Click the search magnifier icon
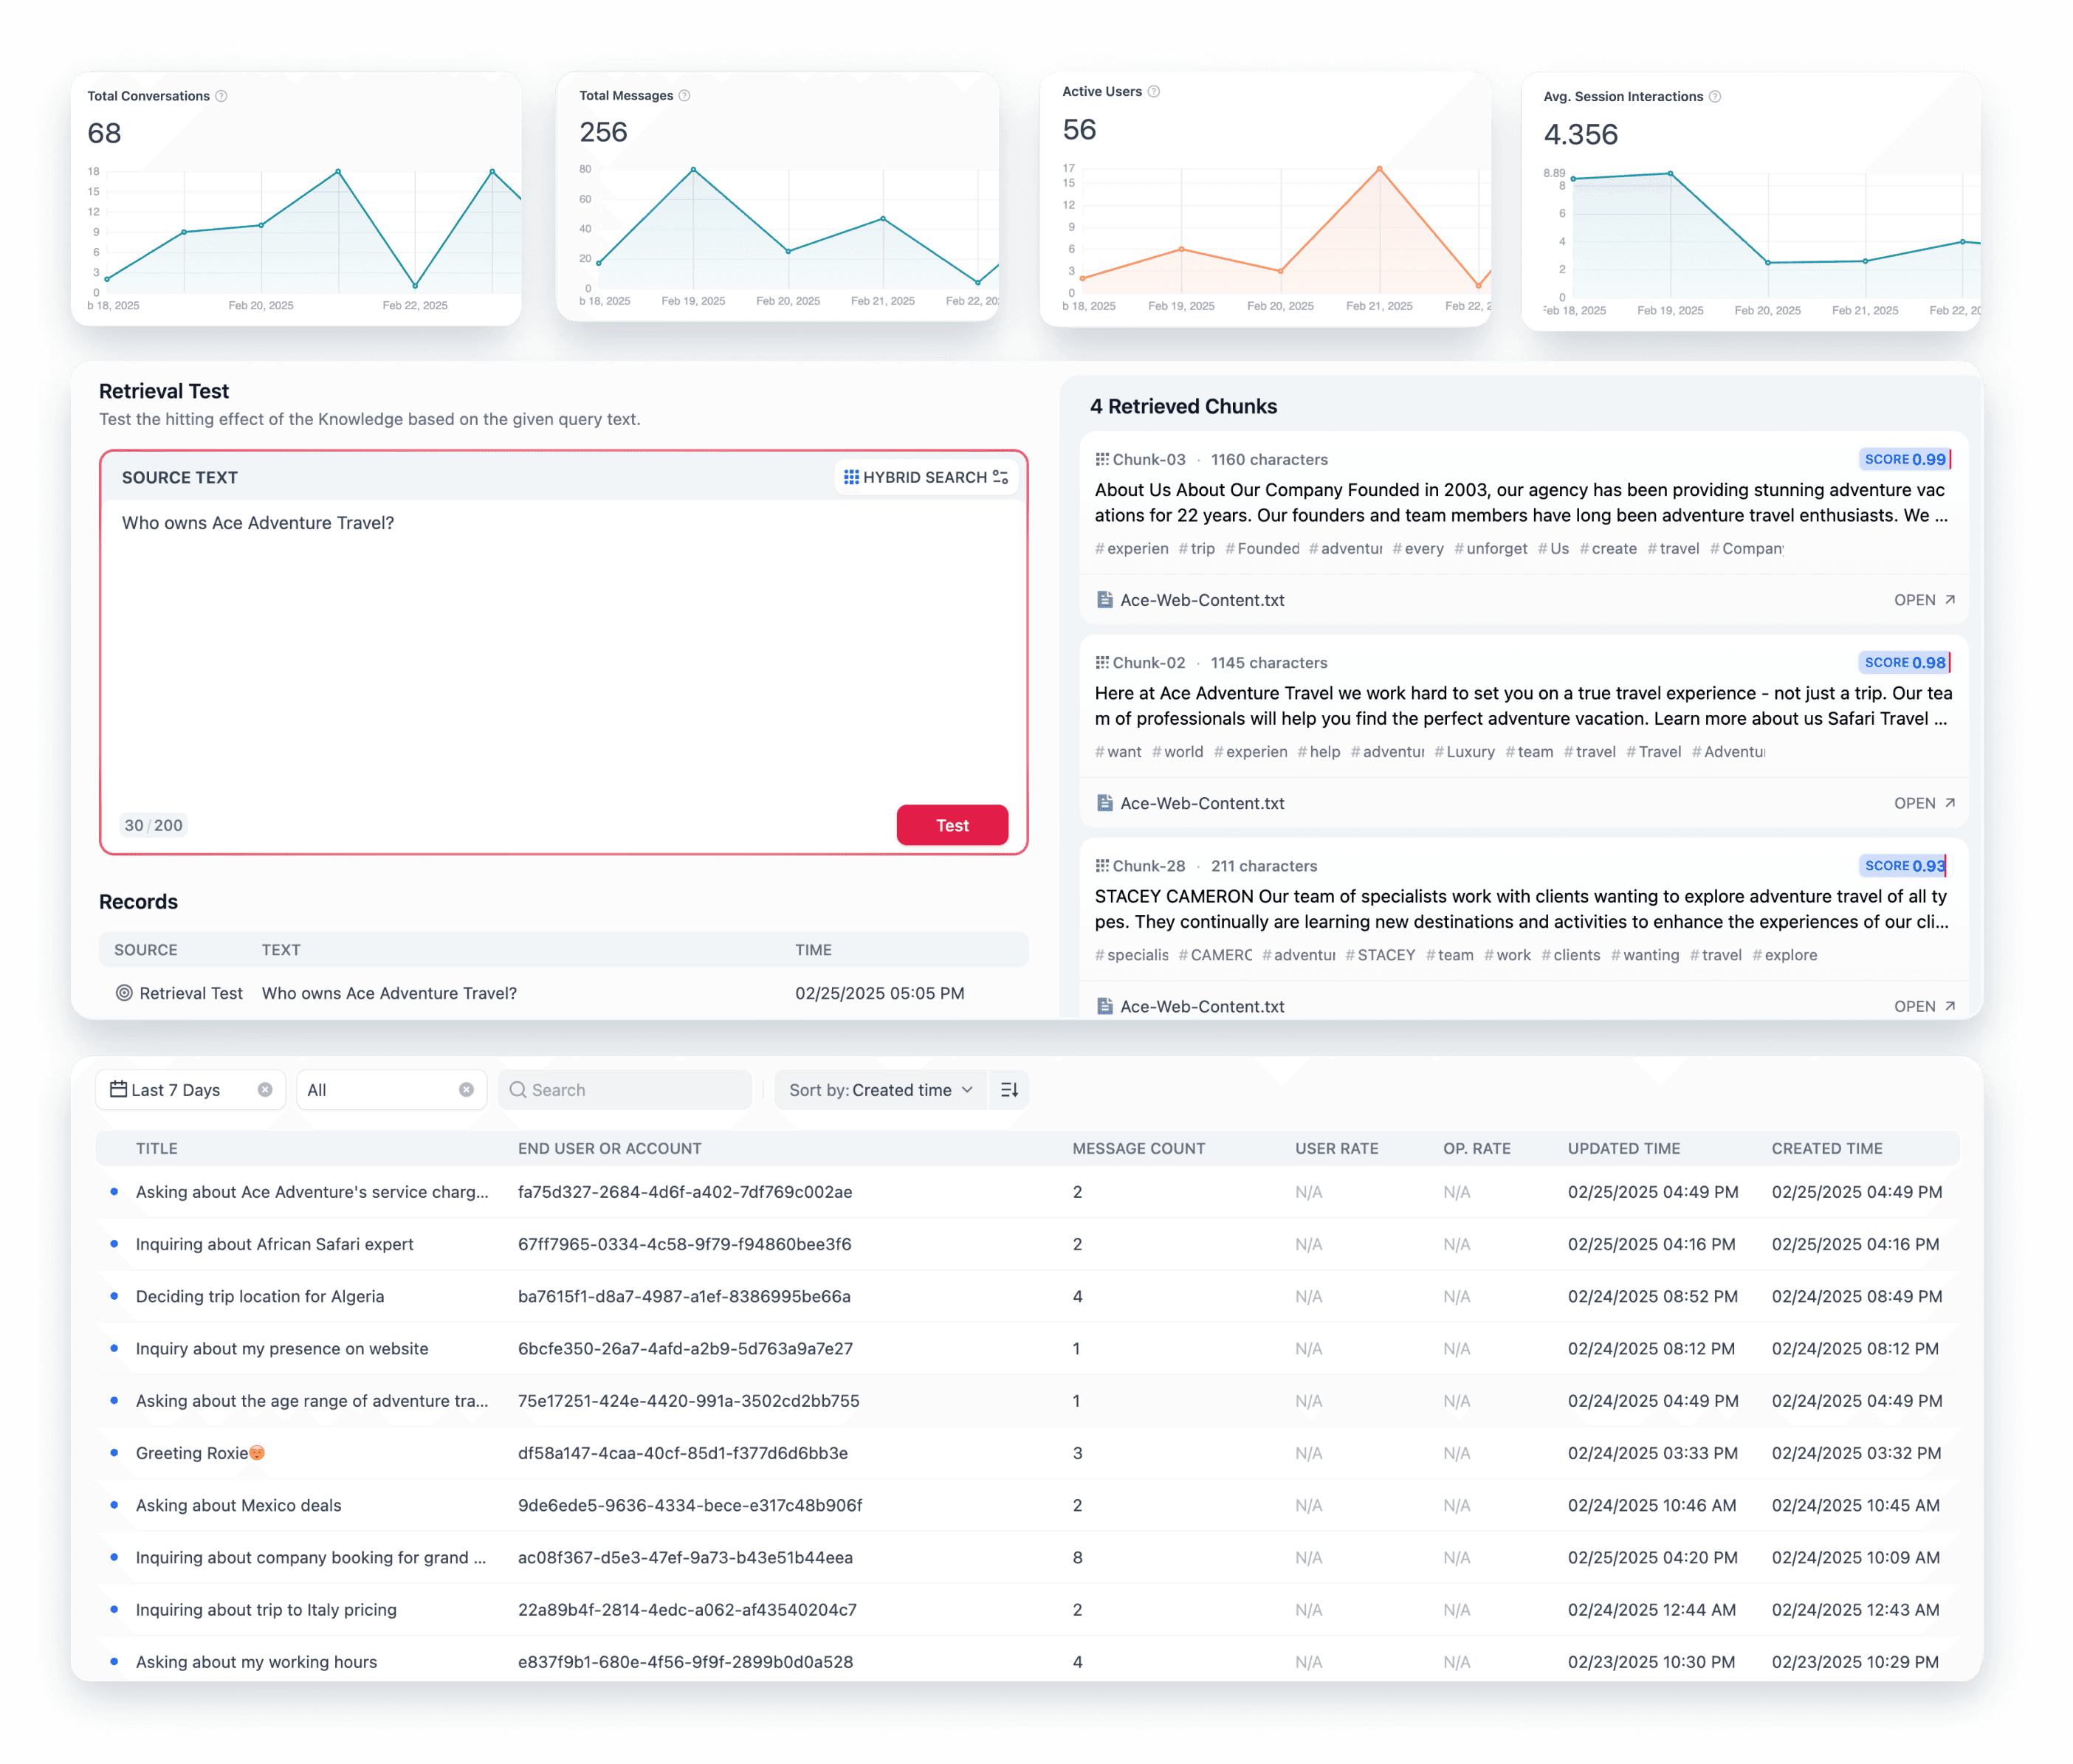The image size is (2073, 1764). 518,1090
